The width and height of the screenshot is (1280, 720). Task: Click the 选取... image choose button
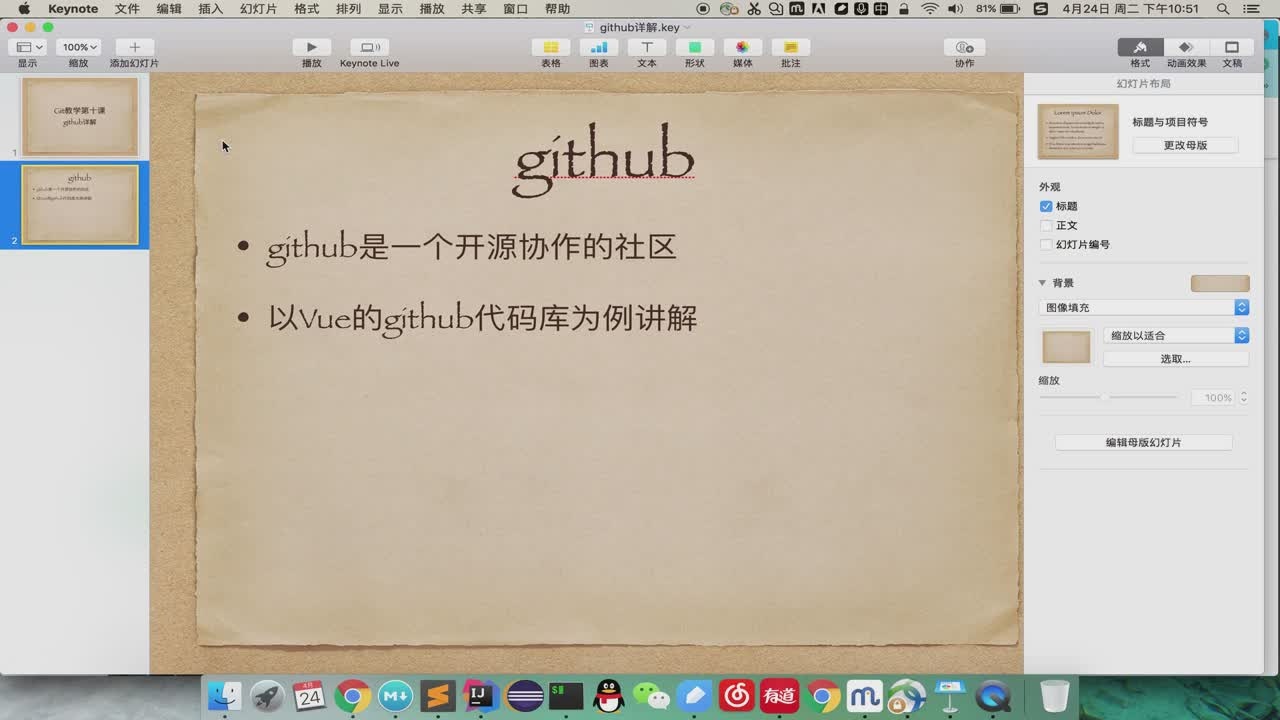[x=1176, y=359]
